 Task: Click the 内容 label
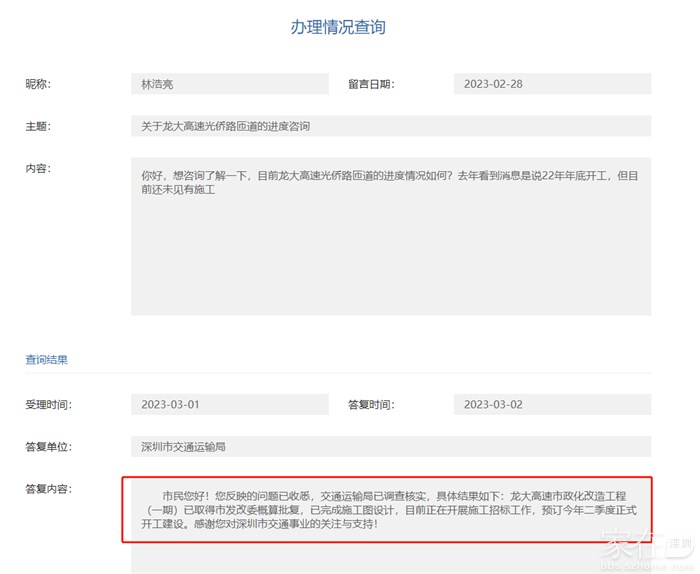click(x=38, y=168)
